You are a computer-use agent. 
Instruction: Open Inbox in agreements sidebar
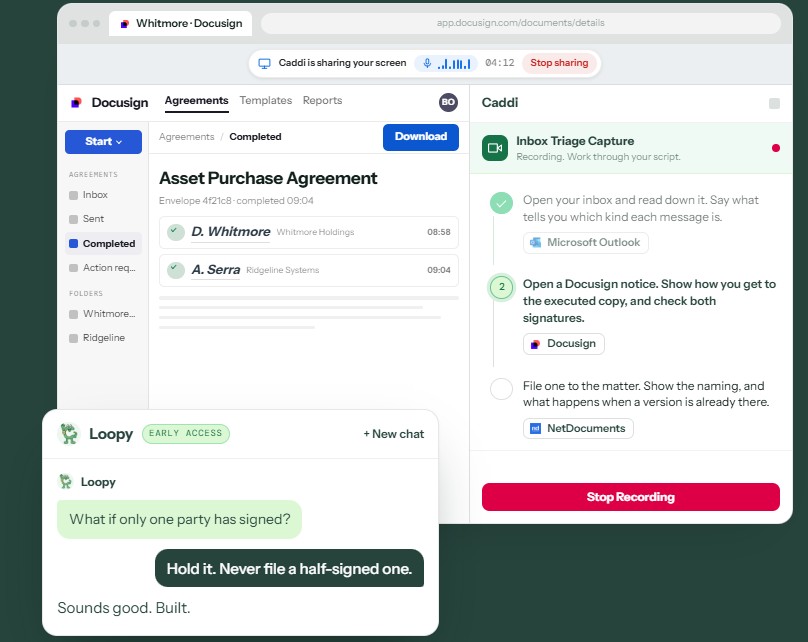pos(103,195)
